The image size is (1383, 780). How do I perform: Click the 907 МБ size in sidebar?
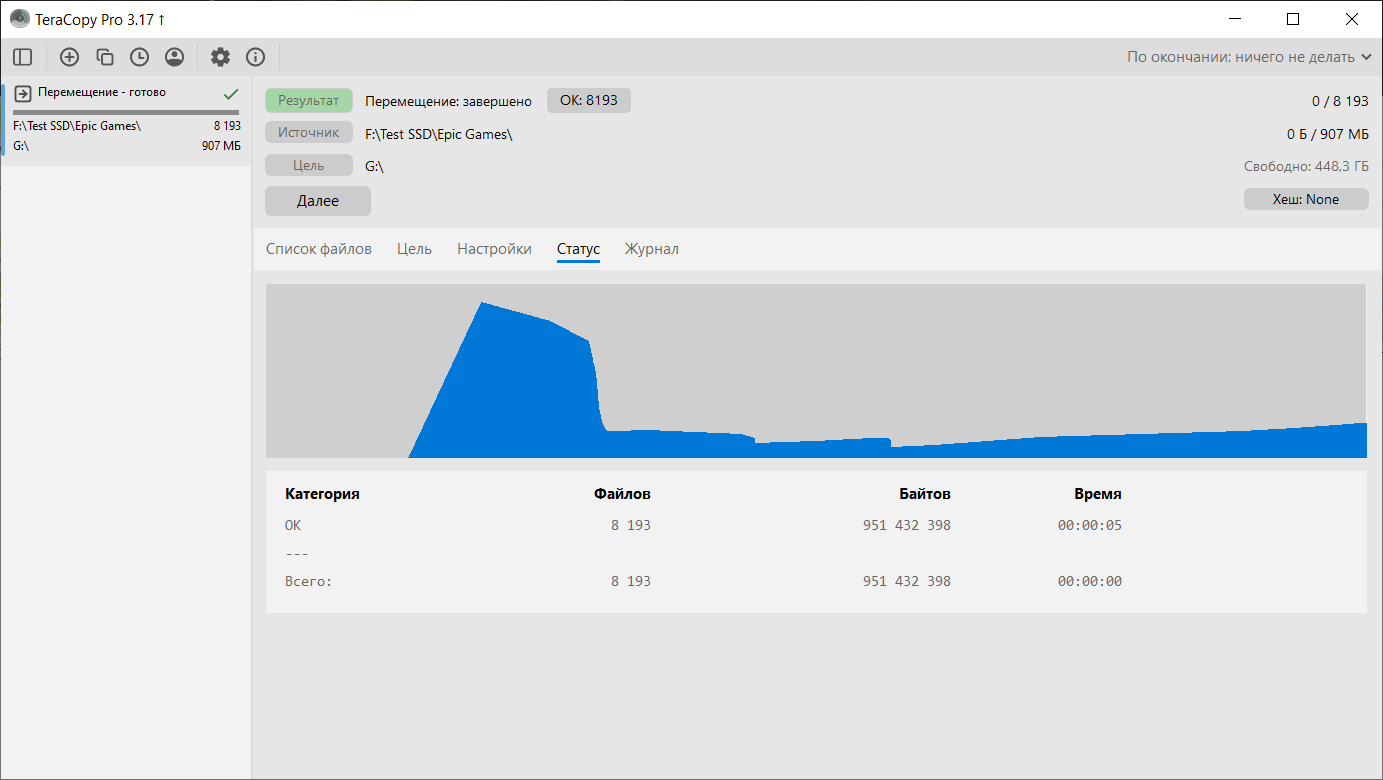pyautogui.click(x=221, y=146)
